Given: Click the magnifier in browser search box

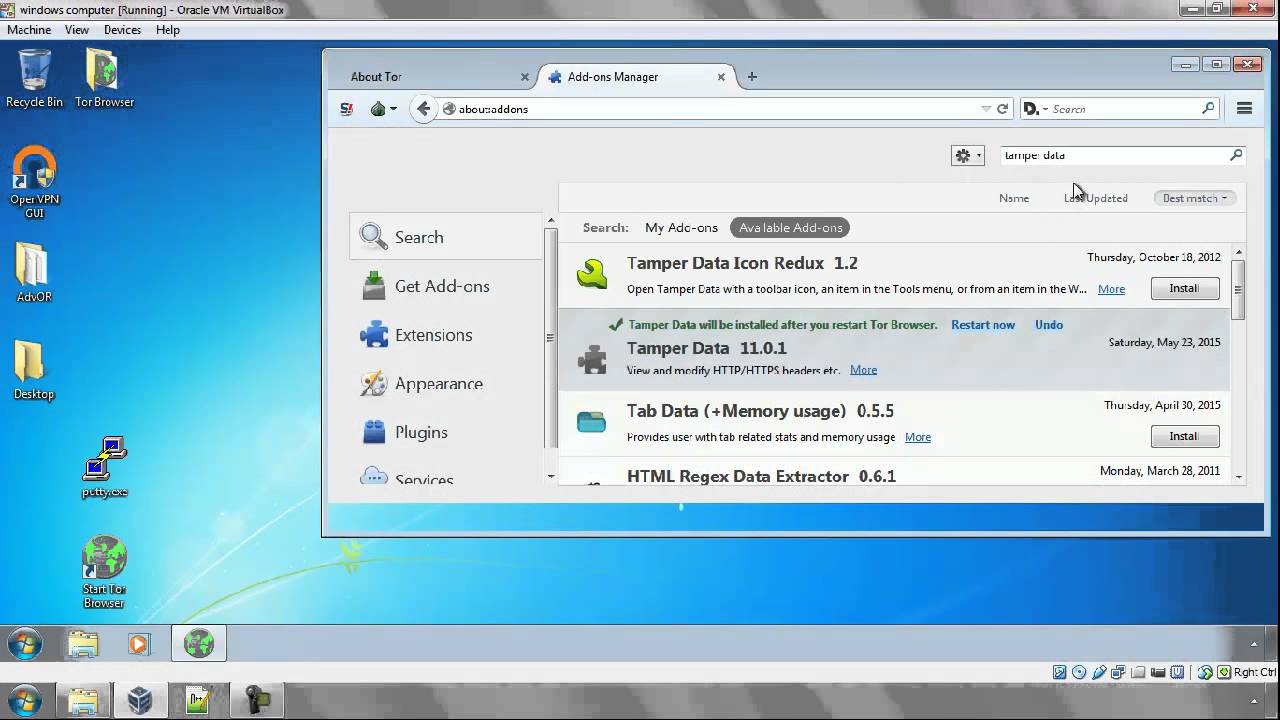Looking at the screenshot, I should pos(1208,108).
